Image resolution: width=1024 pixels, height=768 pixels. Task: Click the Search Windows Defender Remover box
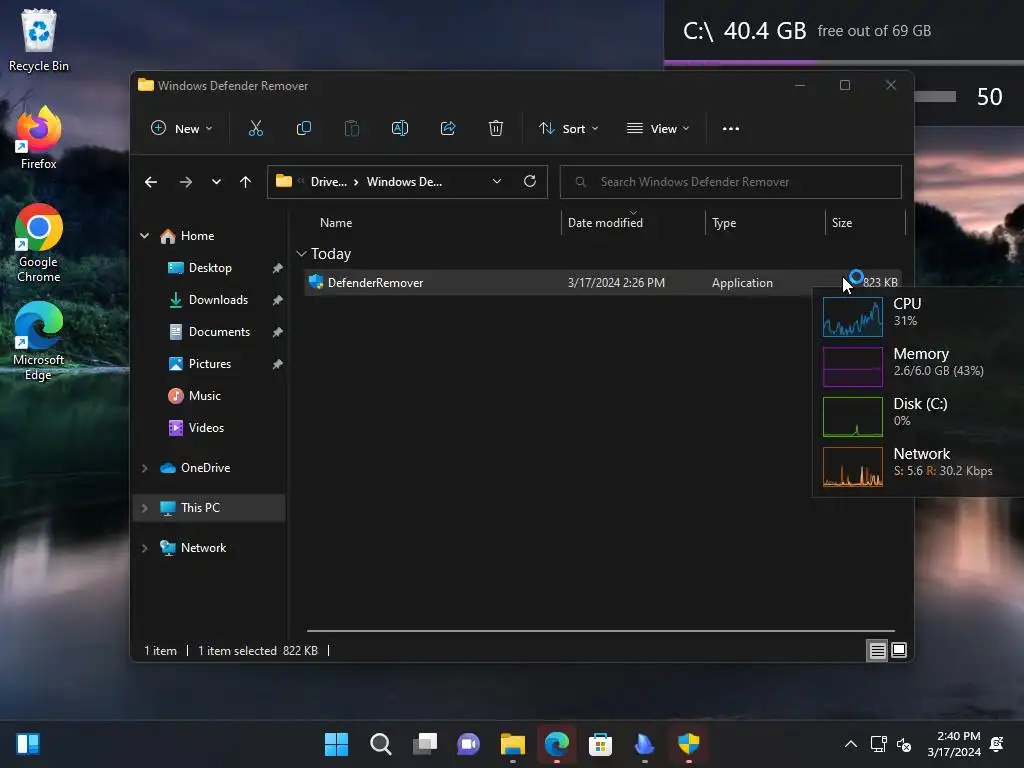tap(731, 182)
